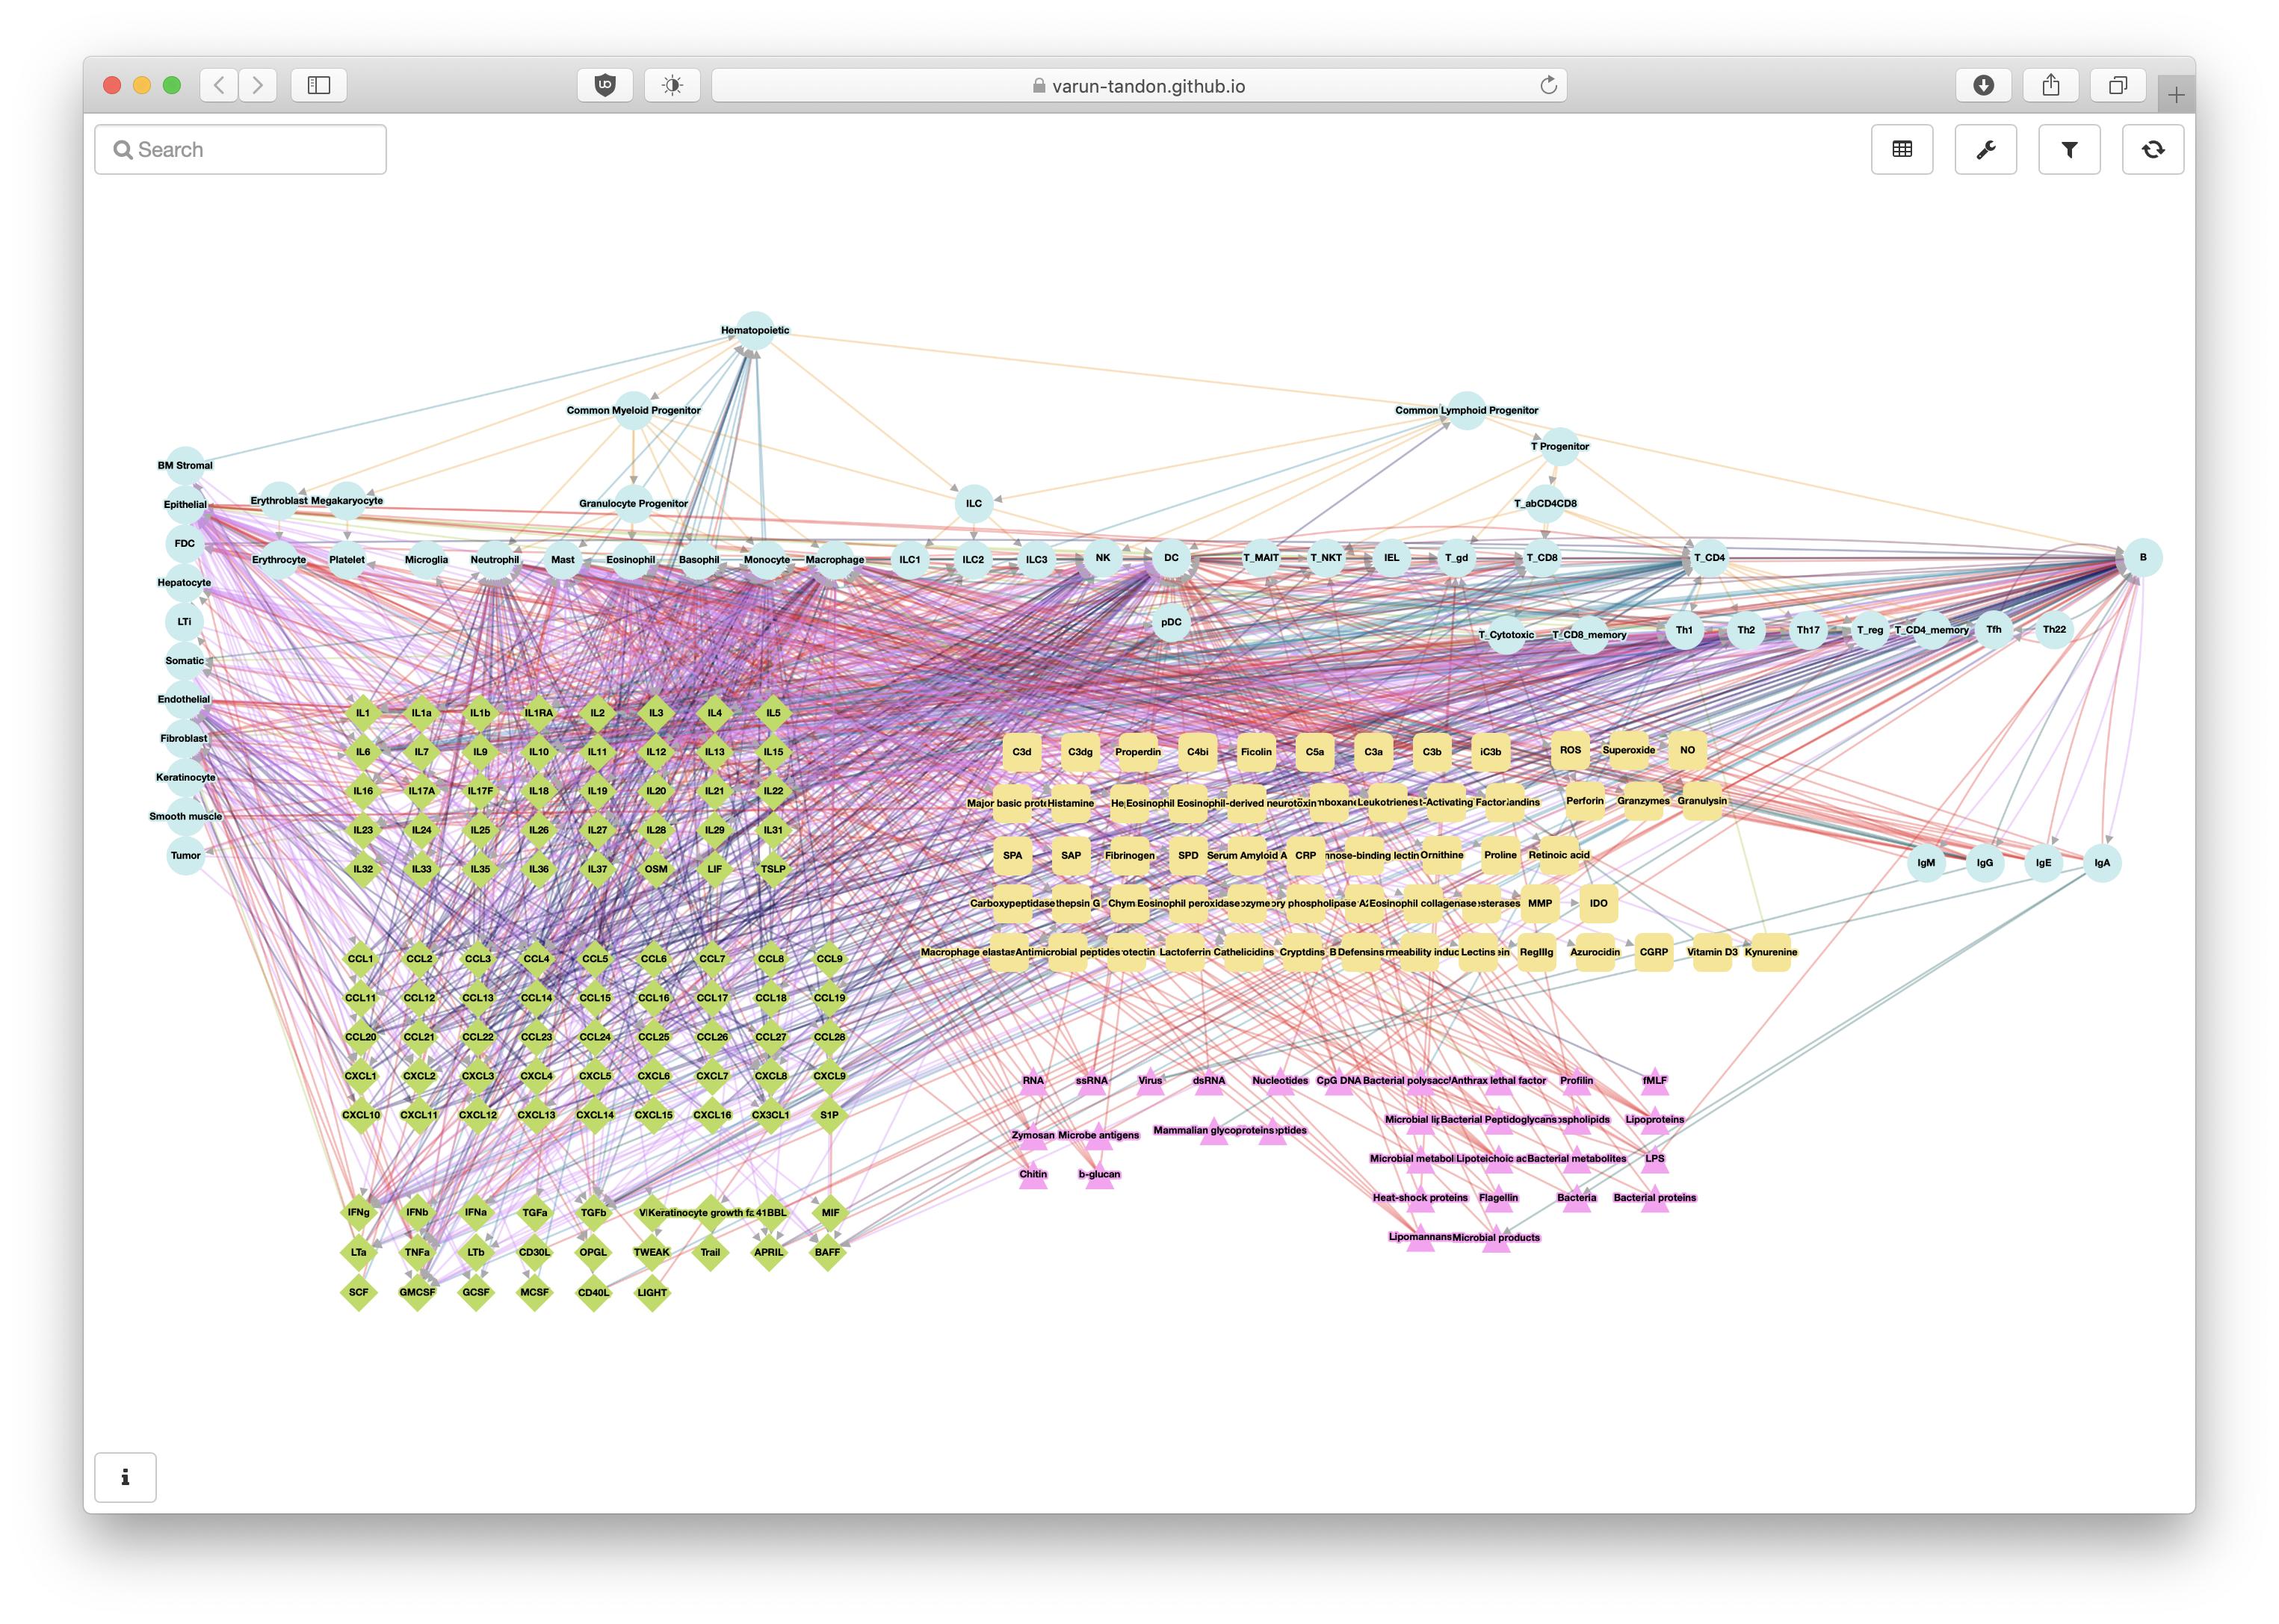The height and width of the screenshot is (1624, 2279).
Task: Click the IFNg diamond node
Action: click(359, 1212)
